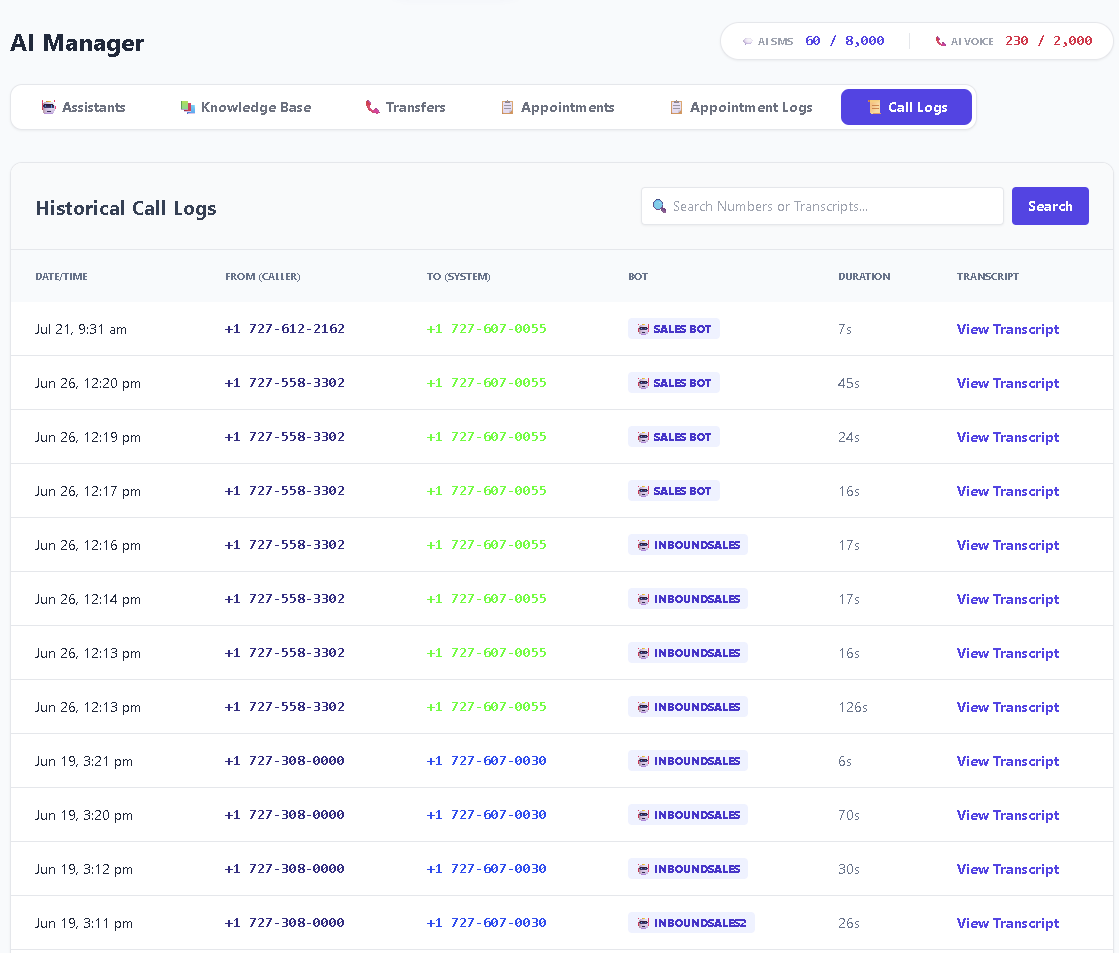Image resolution: width=1119 pixels, height=953 pixels.
Task: Click the clipboard icon beside Appointment Logs
Action: (x=677, y=107)
